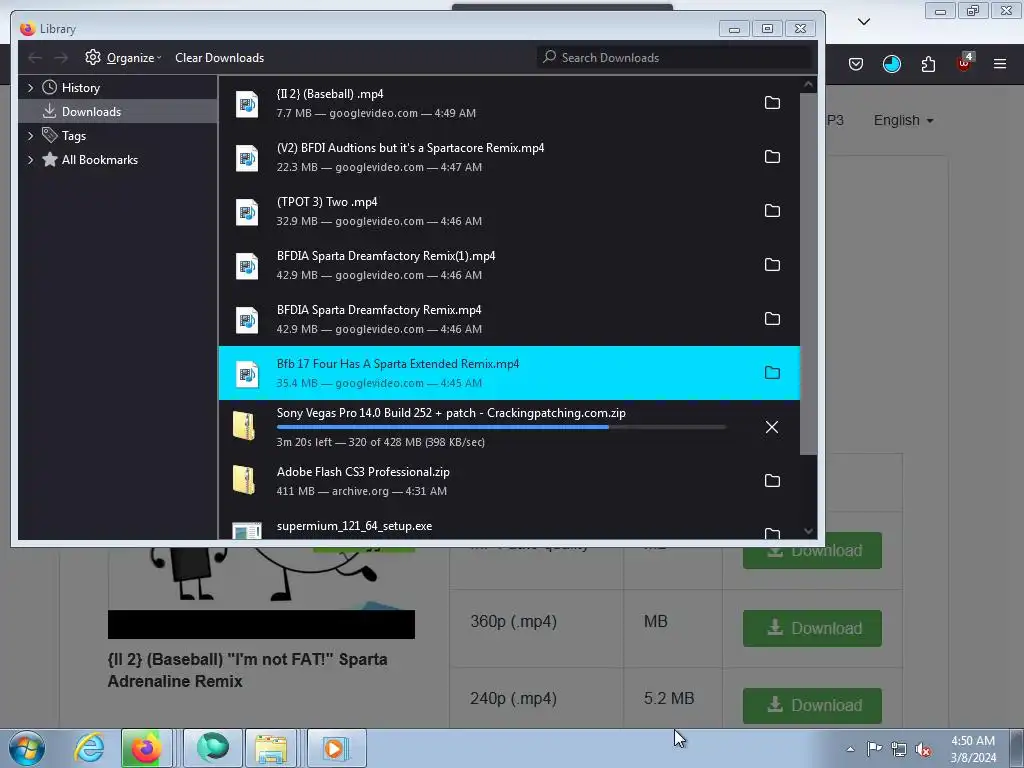
Task: Click the '411 MB — archive.org — 4:31 AM' text
Action: click(361, 491)
